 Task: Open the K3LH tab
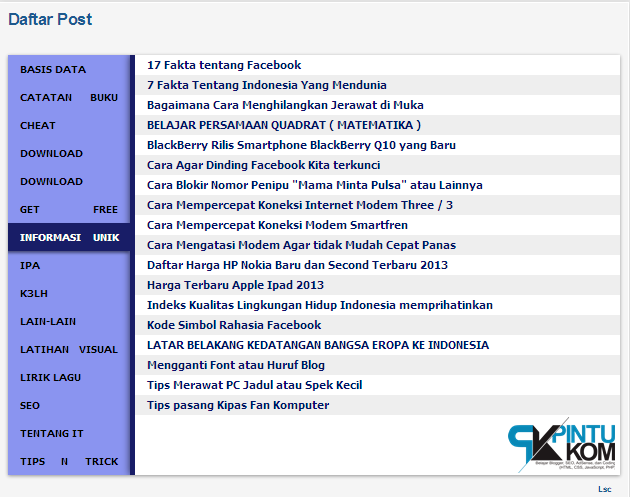69,293
